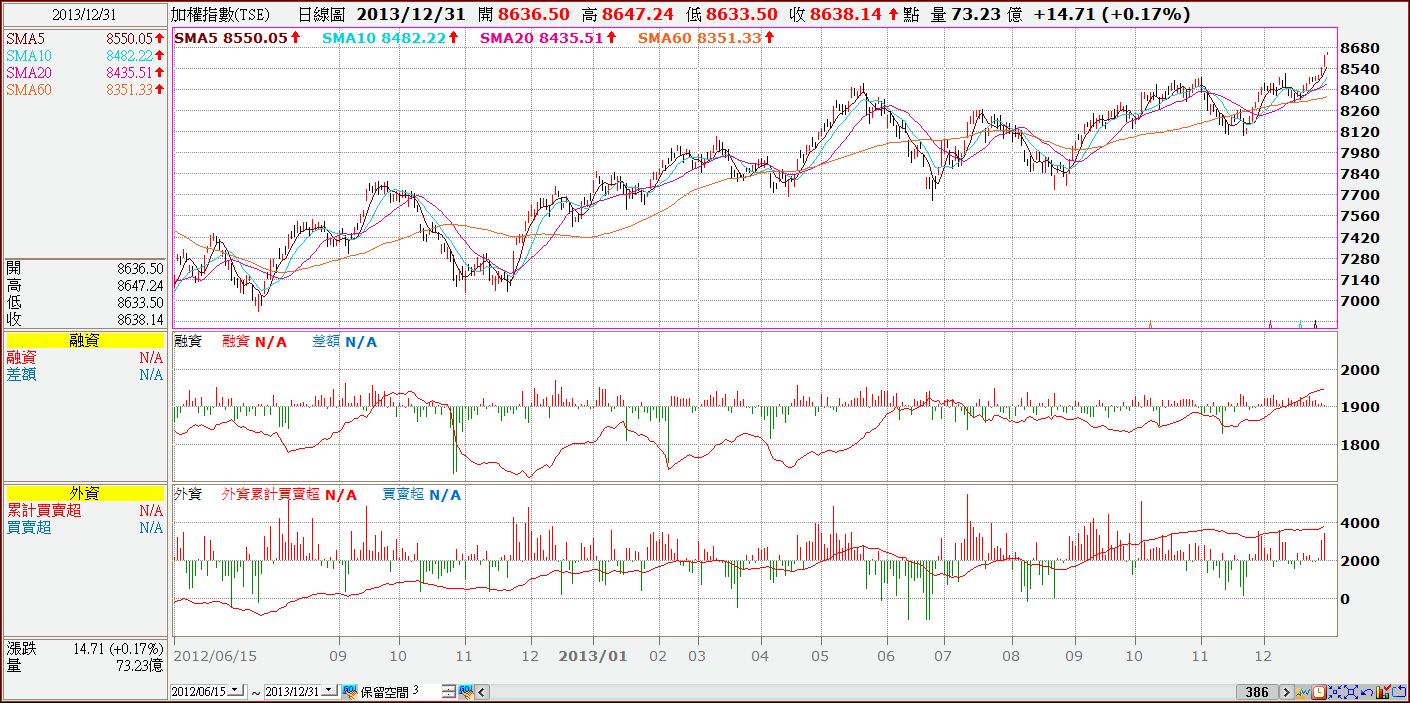Screen dimensions: 1410x703
Task: Click the orange line-chart indicator icon
Action: 1303,692
